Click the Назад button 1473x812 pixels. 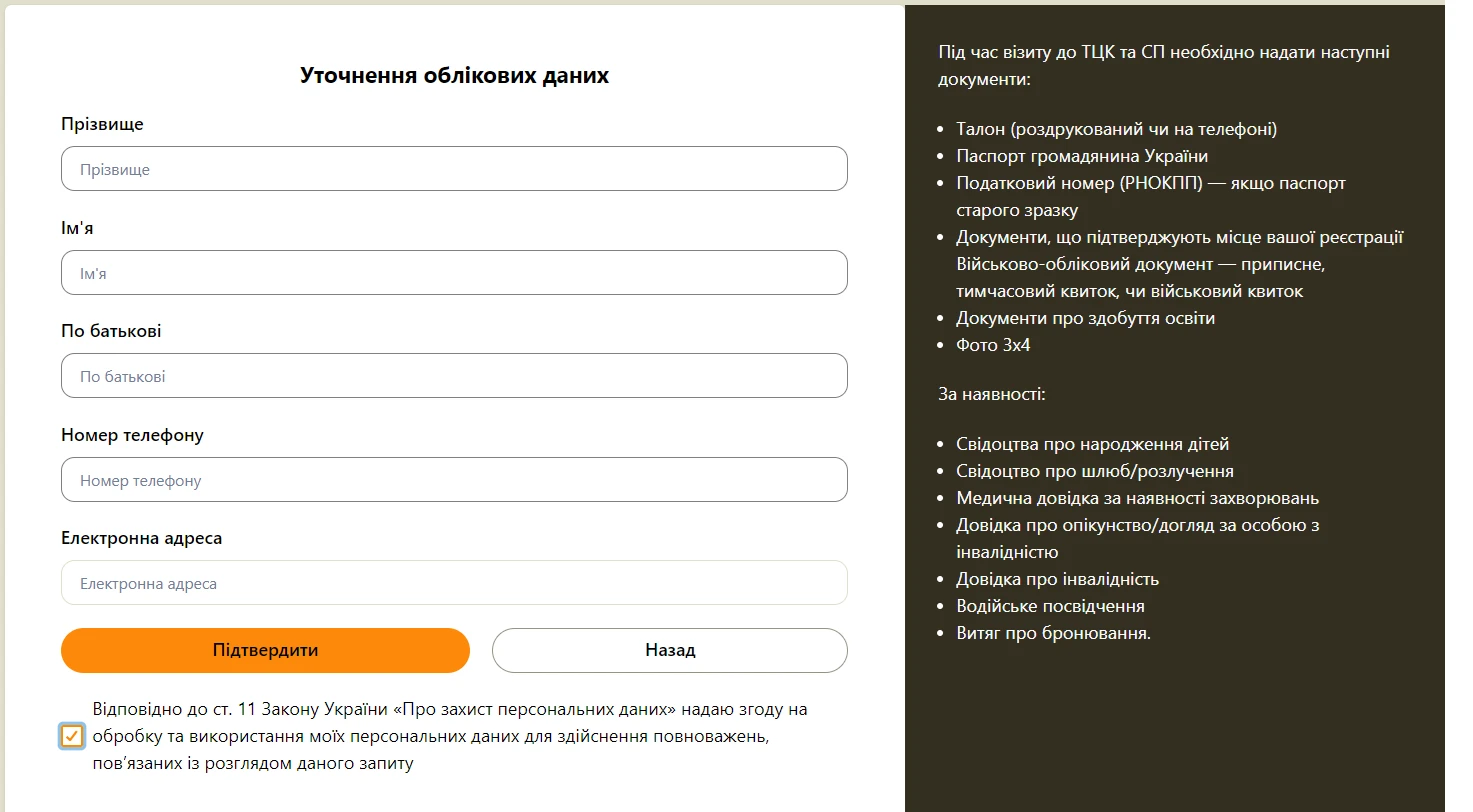[x=669, y=650]
